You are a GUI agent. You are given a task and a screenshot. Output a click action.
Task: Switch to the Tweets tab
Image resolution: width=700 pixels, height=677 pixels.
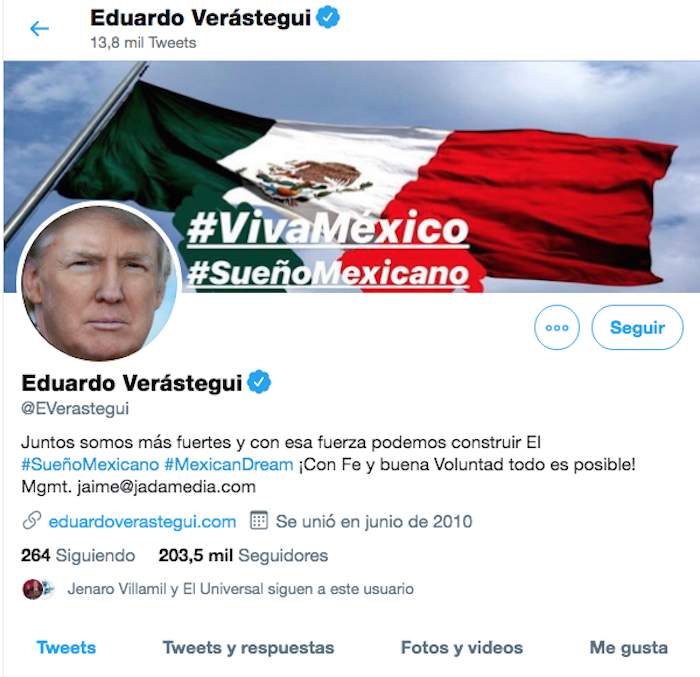tap(66, 647)
